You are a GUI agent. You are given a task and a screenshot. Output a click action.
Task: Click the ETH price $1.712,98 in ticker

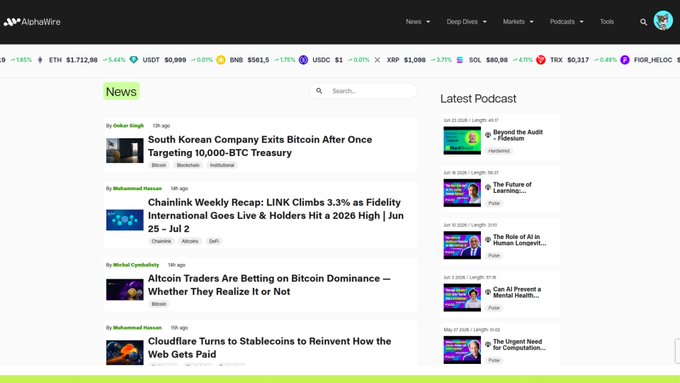[82, 60]
